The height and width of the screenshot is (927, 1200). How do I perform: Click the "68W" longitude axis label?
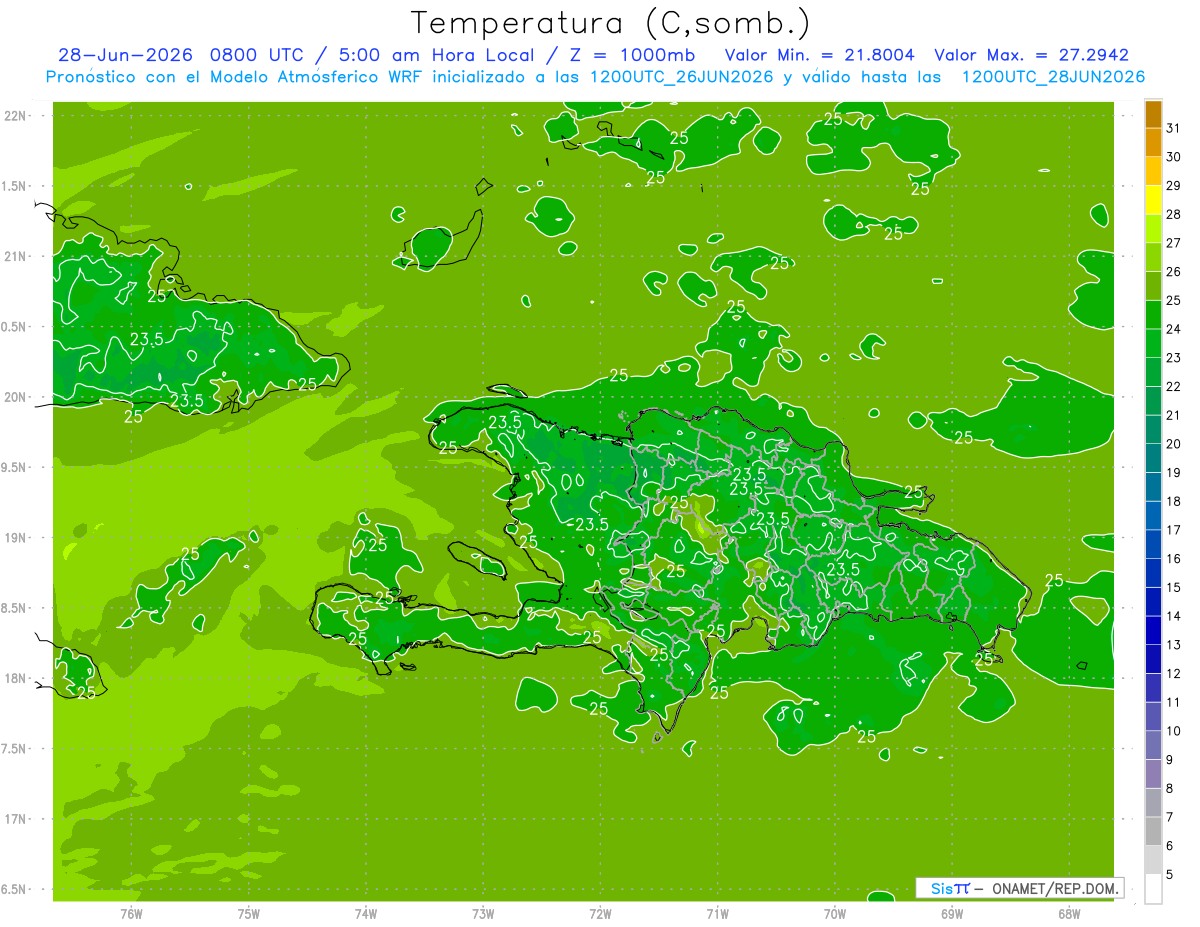pos(1069,914)
